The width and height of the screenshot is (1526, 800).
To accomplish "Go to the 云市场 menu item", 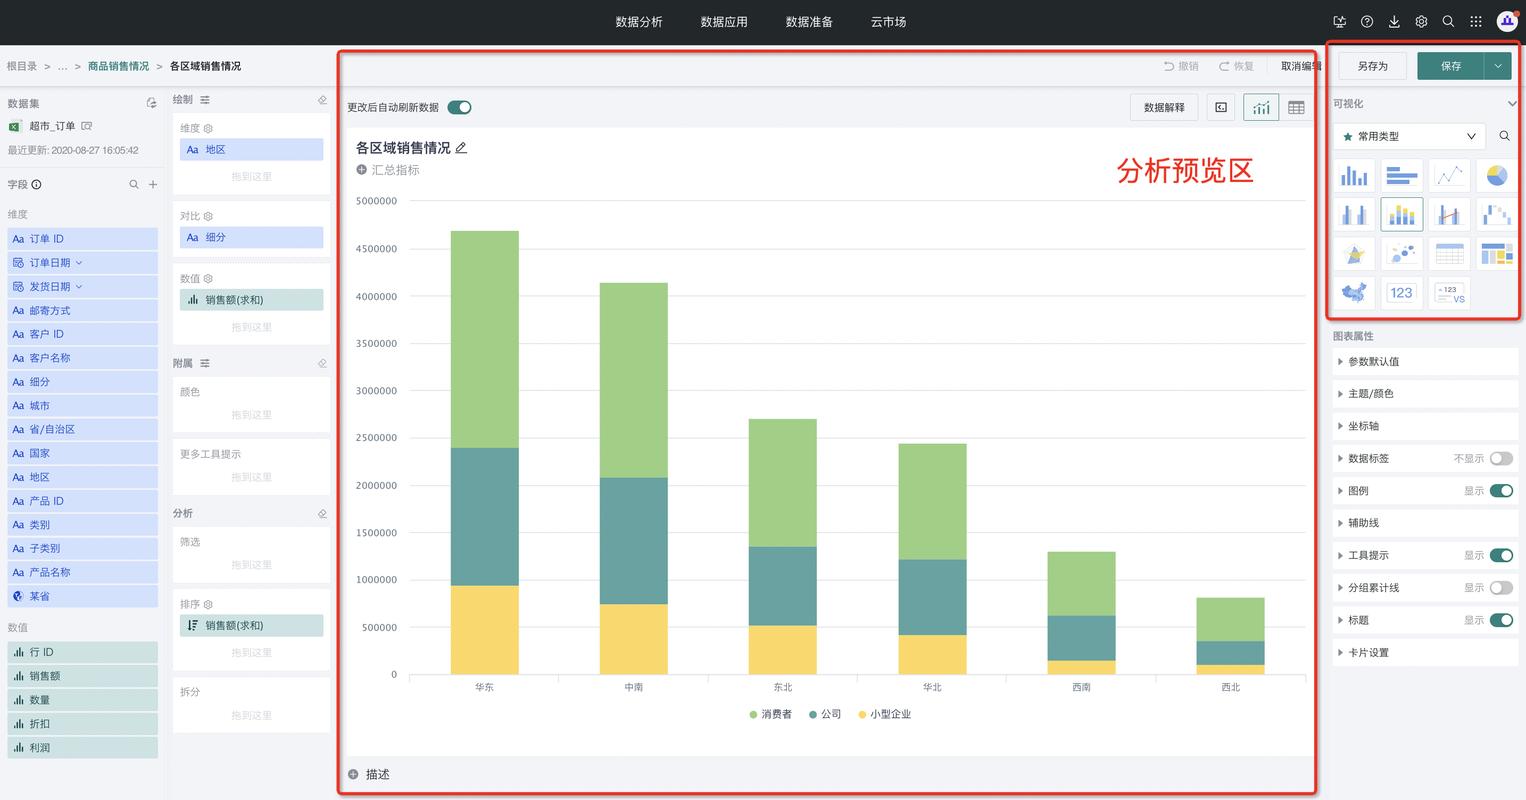I will point(888,21).
